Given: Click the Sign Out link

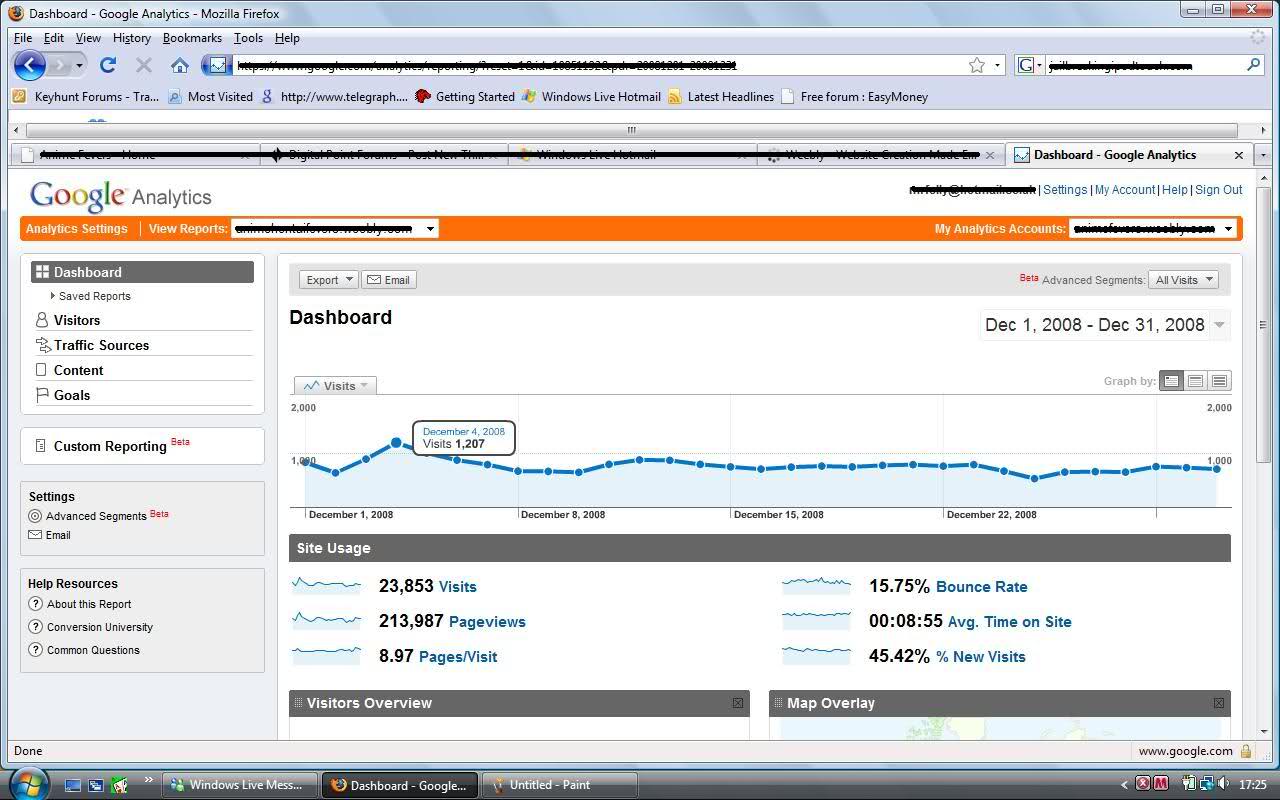Looking at the screenshot, I should coord(1219,190).
